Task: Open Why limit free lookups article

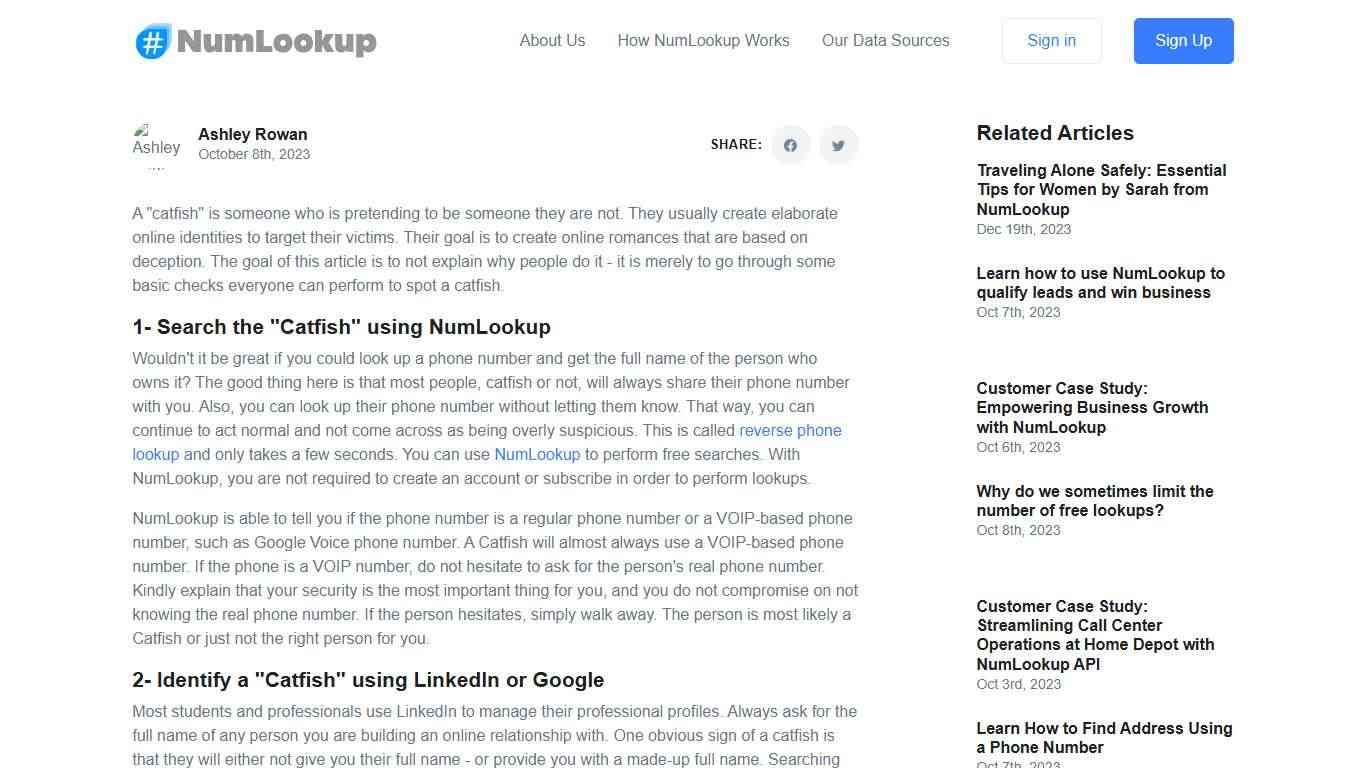Action: (x=1094, y=501)
